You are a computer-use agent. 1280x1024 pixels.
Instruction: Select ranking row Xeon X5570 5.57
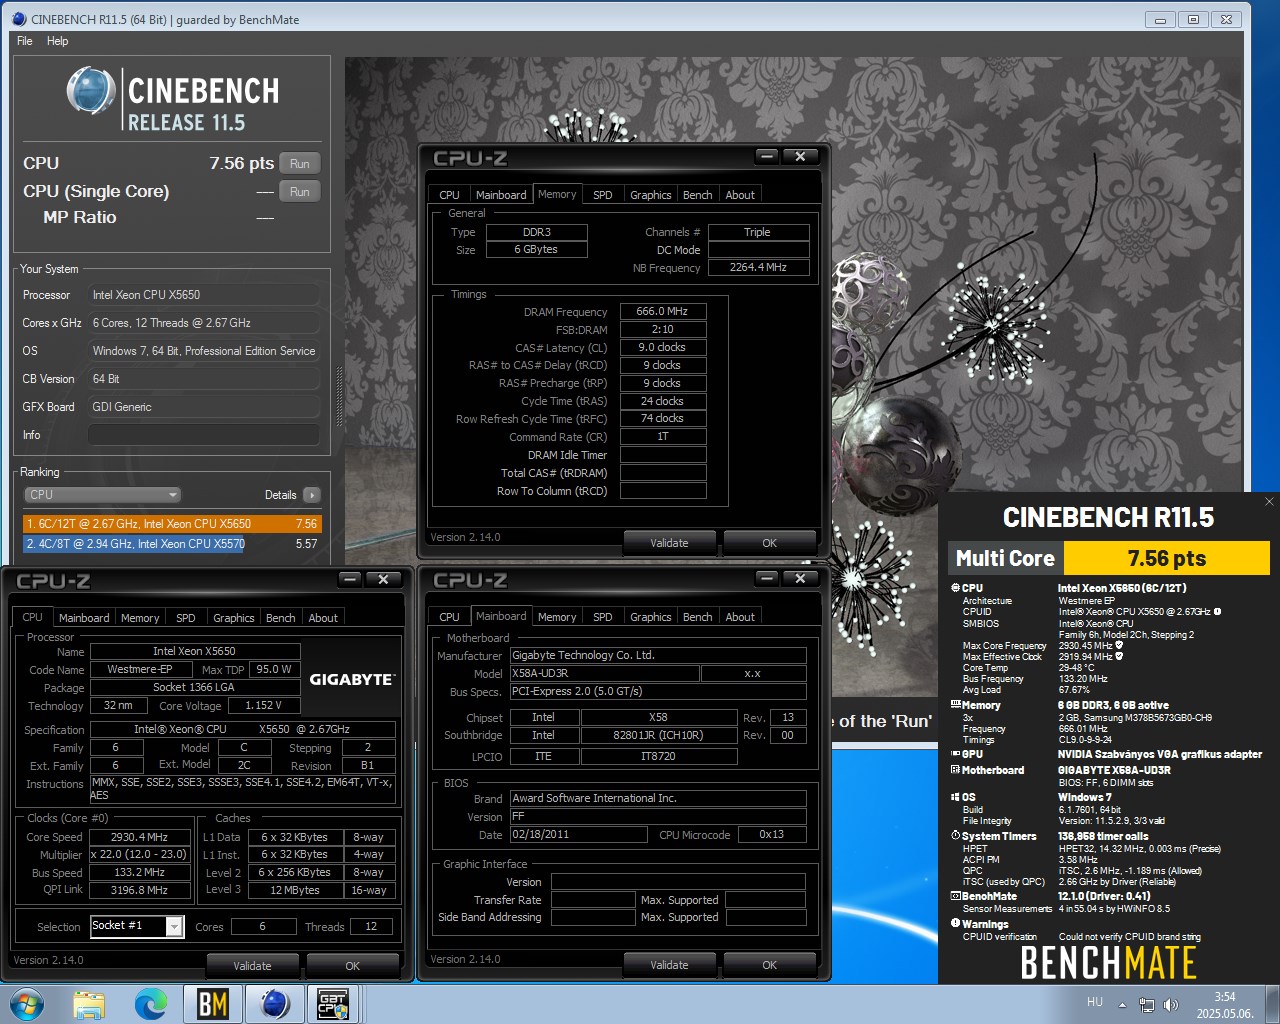pyautogui.click(x=172, y=544)
